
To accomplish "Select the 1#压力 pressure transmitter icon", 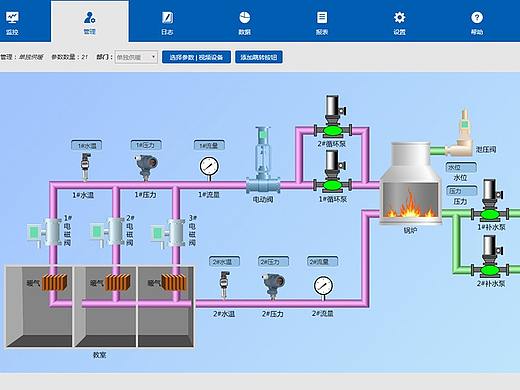I will 147,167.
